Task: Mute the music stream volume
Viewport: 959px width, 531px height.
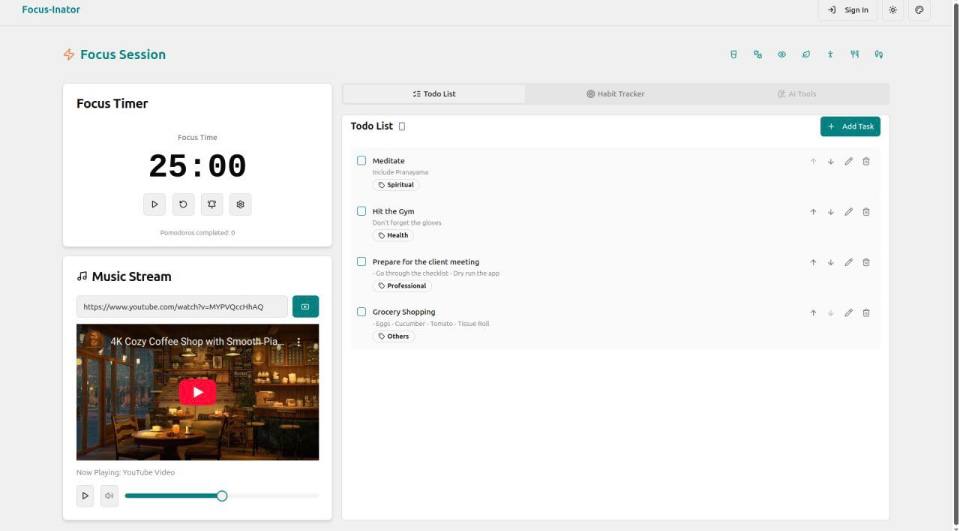Action: pyautogui.click(x=109, y=495)
